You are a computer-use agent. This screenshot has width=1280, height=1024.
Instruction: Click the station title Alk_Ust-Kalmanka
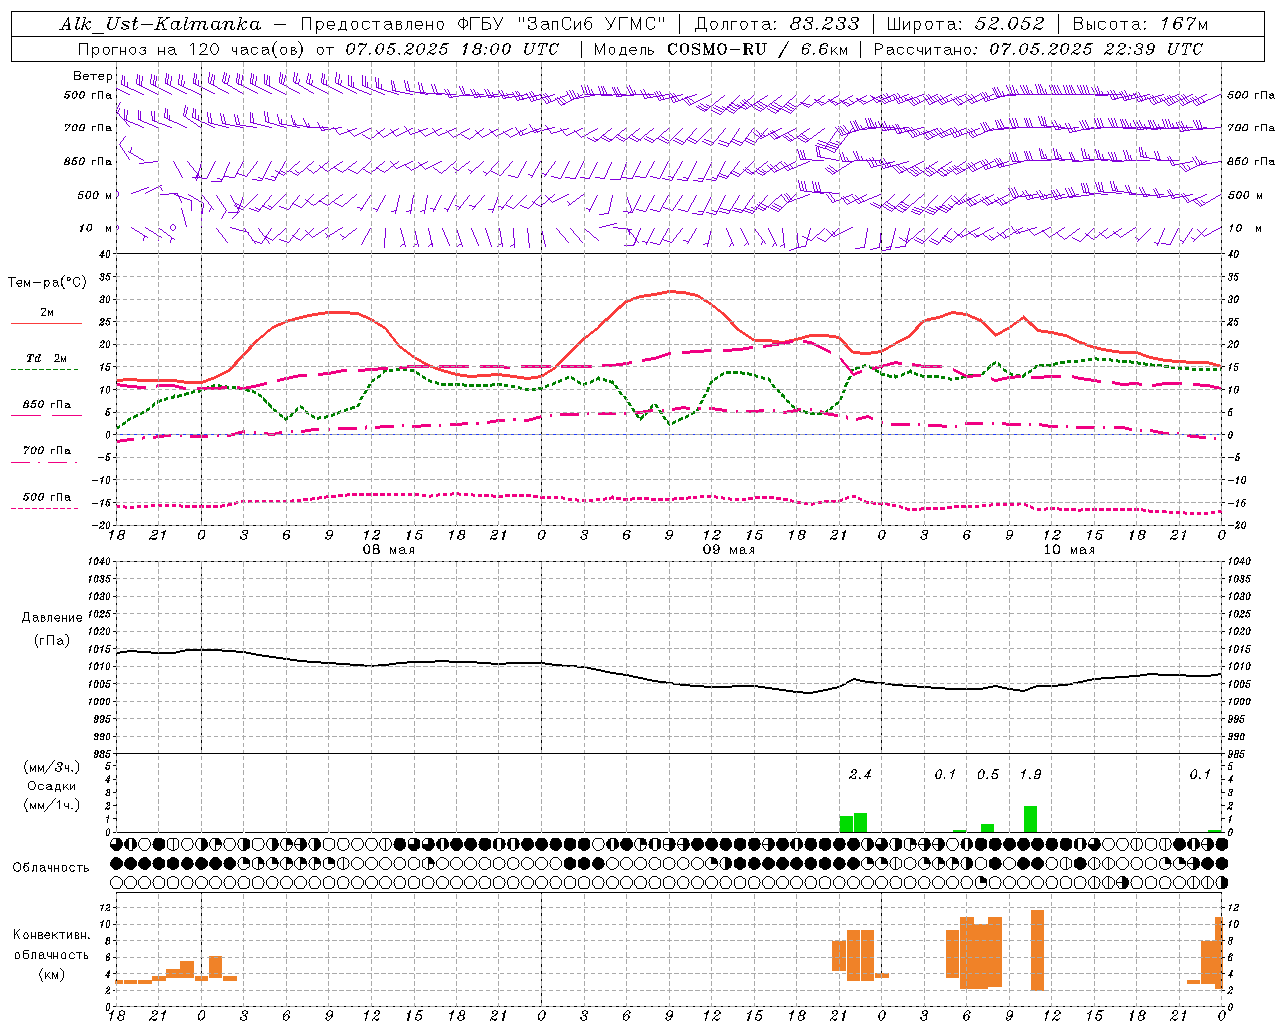[161, 24]
